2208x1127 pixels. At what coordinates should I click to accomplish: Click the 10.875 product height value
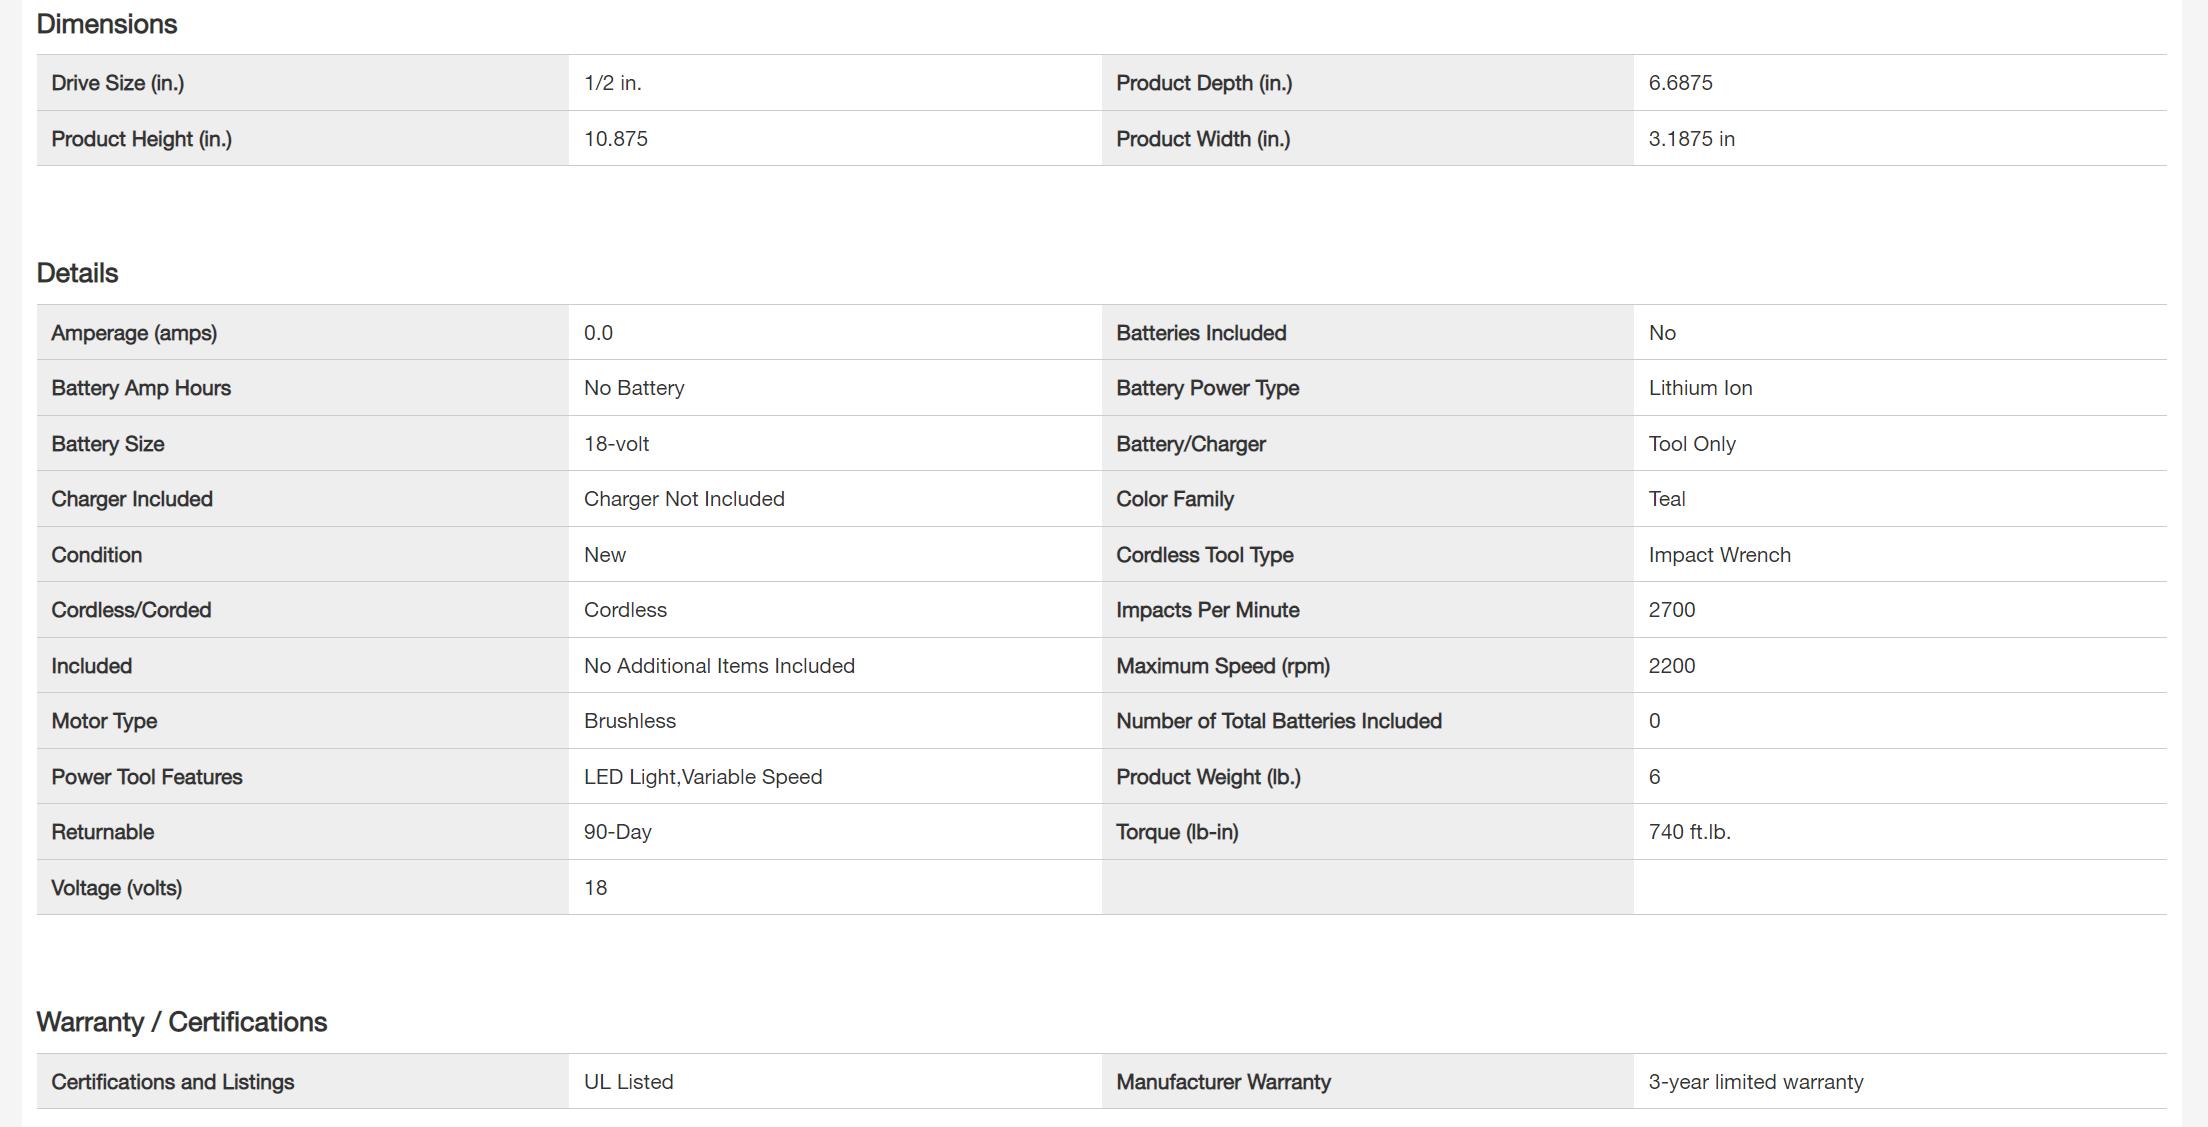click(x=616, y=139)
